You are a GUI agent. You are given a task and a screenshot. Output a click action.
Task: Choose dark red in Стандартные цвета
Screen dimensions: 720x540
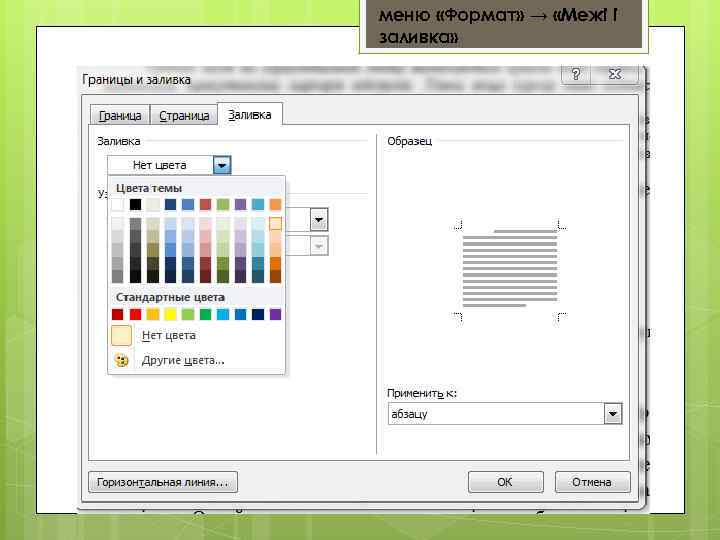coord(118,315)
